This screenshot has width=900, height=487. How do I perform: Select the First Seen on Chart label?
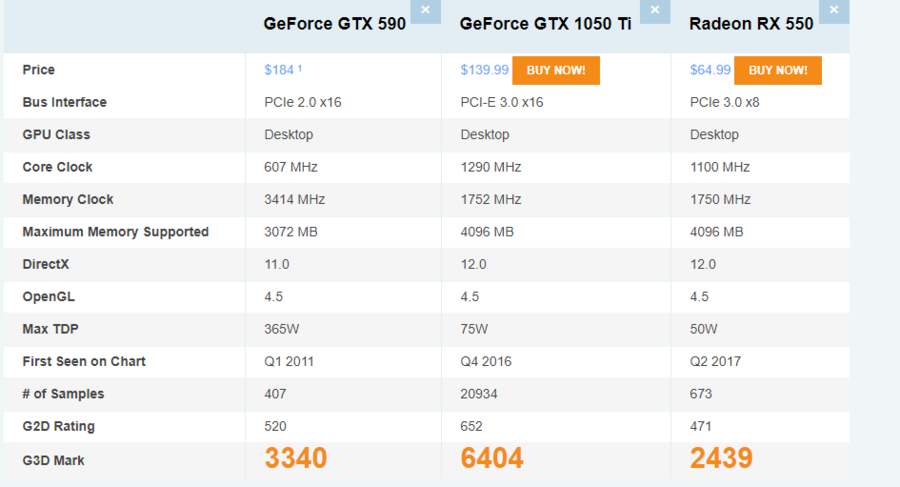[x=84, y=361]
